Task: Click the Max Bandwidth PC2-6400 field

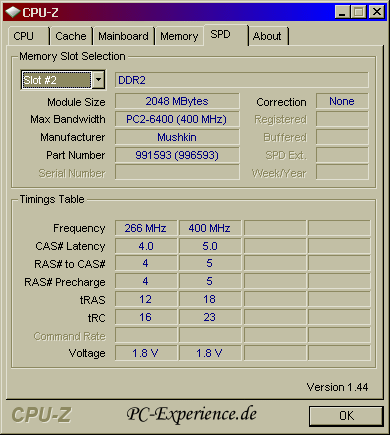Action: click(177, 119)
